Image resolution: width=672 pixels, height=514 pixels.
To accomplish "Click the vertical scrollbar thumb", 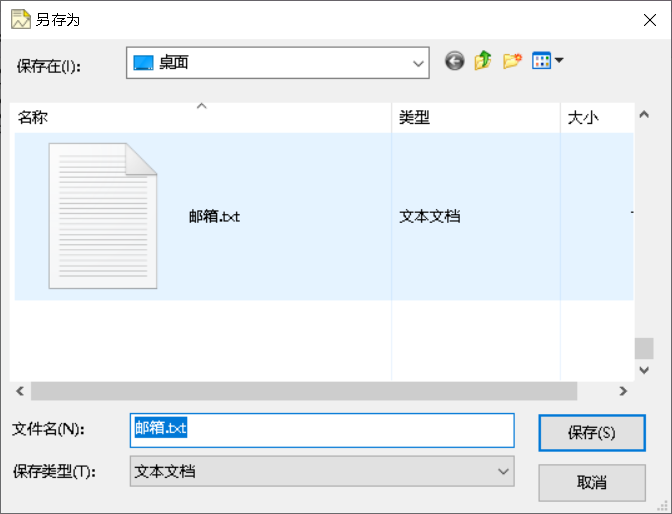I will (x=644, y=349).
